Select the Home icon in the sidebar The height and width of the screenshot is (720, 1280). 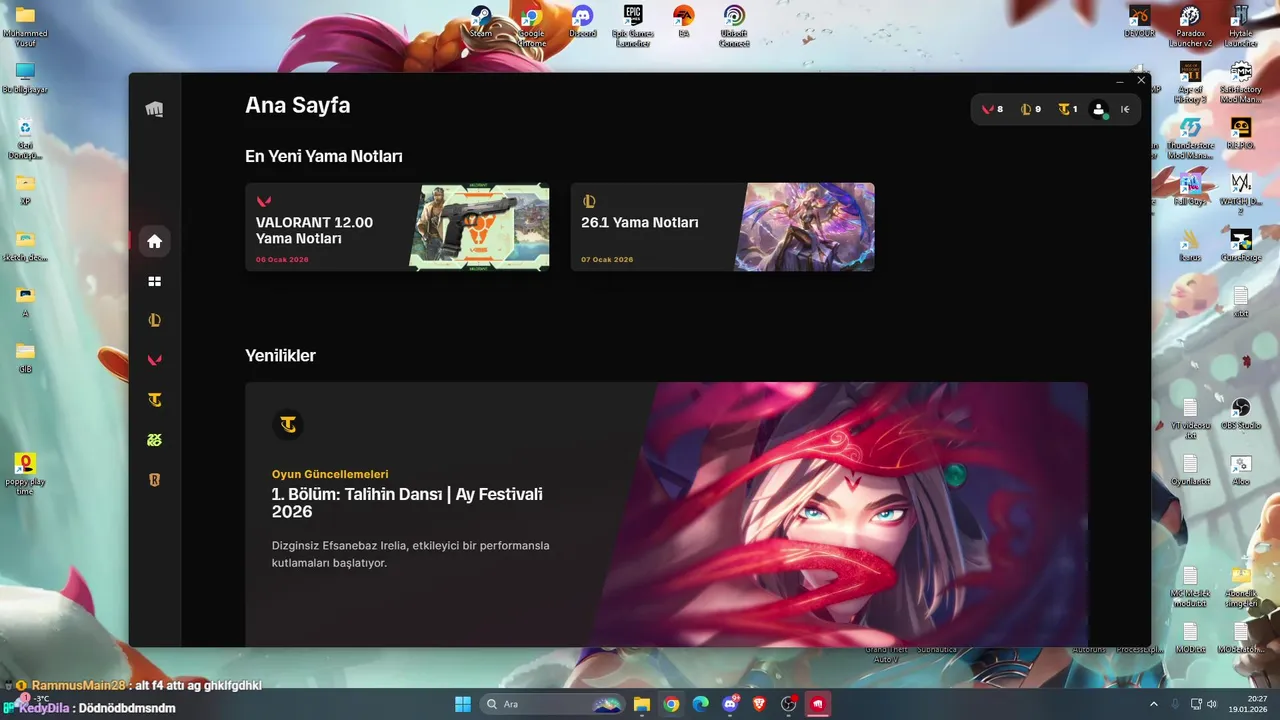(x=154, y=241)
